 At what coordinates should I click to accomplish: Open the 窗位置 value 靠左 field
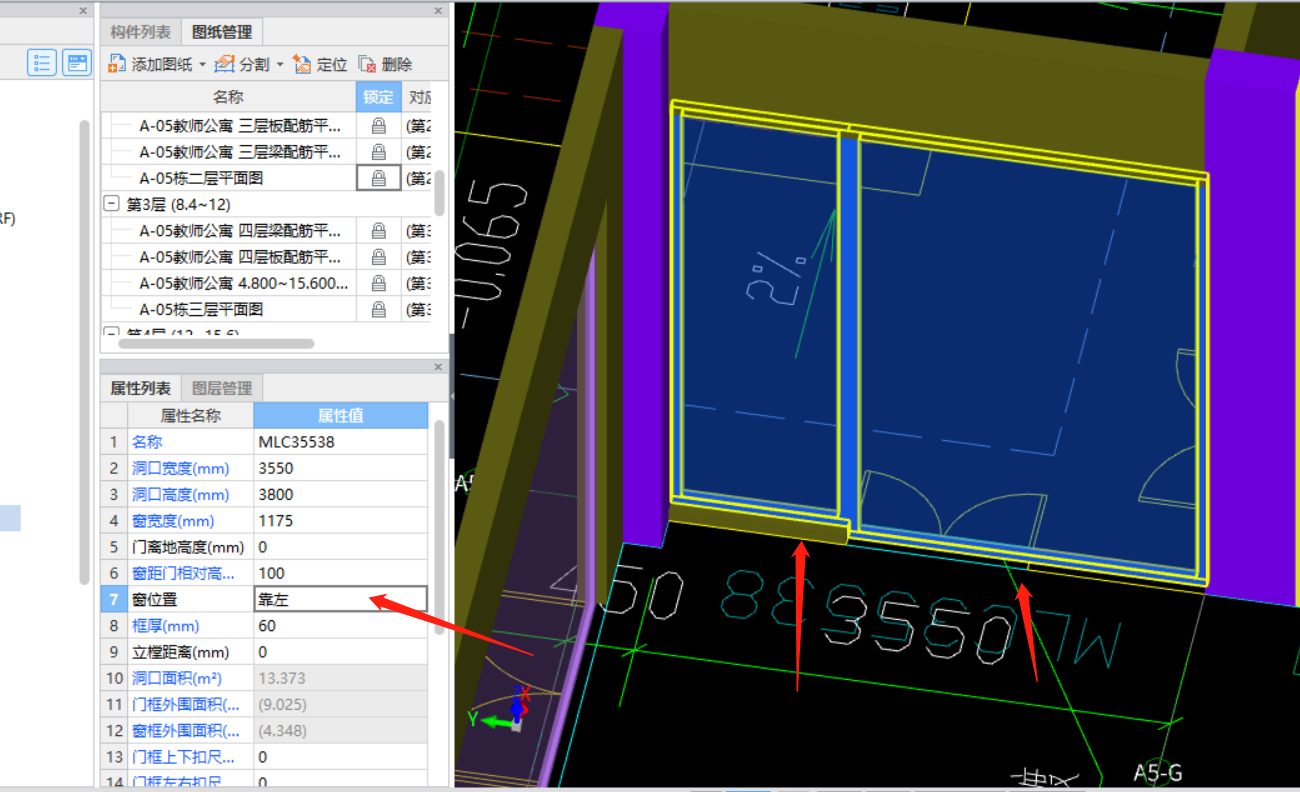(x=341, y=599)
